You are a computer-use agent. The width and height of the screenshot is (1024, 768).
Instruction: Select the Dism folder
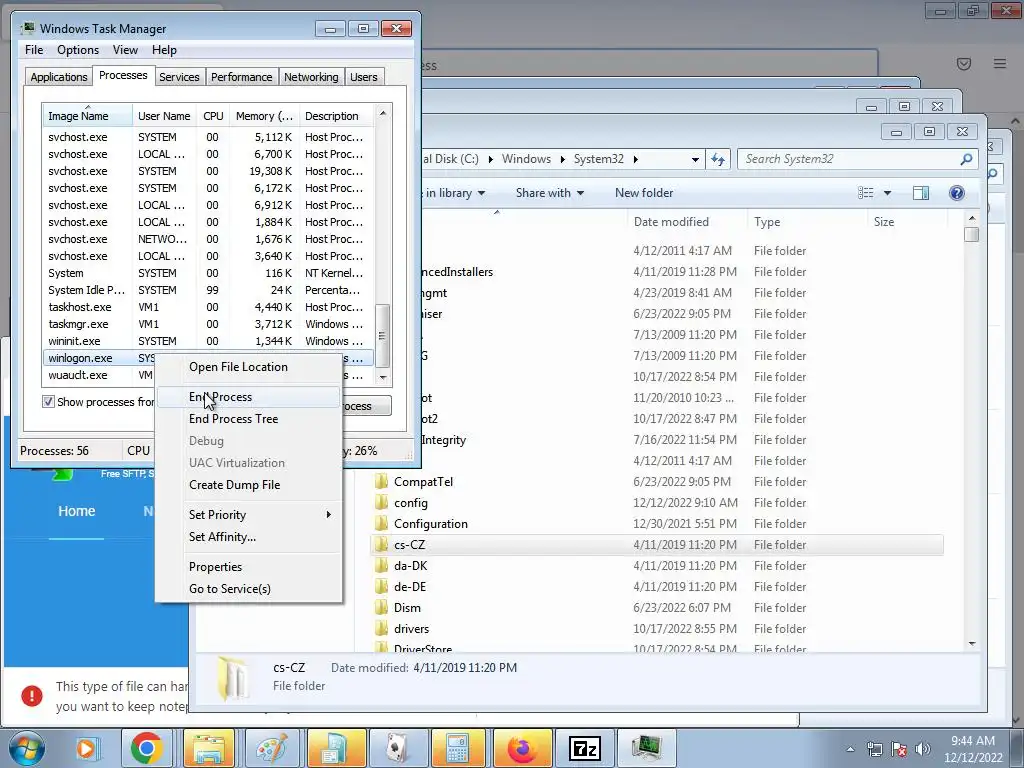pos(407,607)
